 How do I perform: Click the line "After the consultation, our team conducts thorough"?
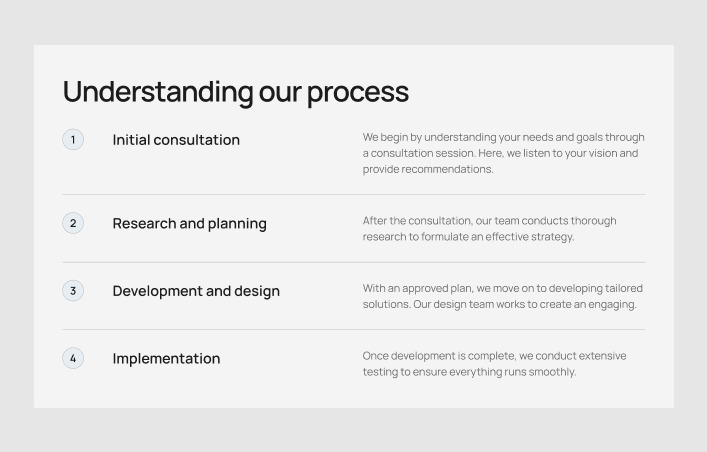point(489,221)
